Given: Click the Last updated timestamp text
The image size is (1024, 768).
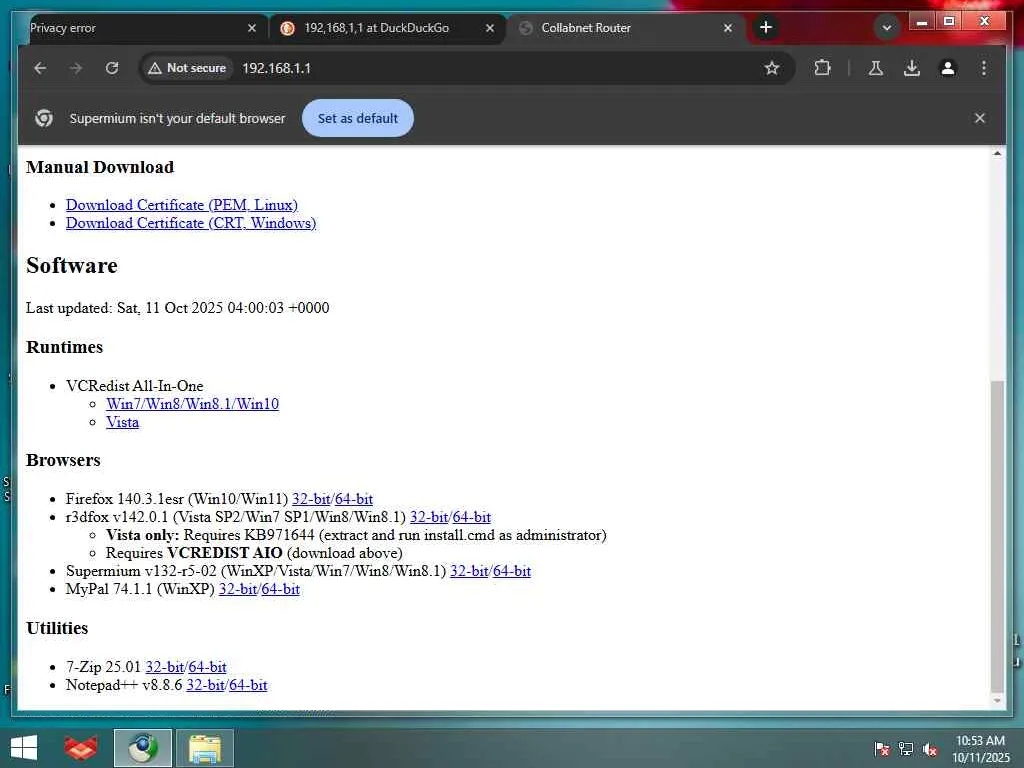Looking at the screenshot, I should [x=178, y=308].
